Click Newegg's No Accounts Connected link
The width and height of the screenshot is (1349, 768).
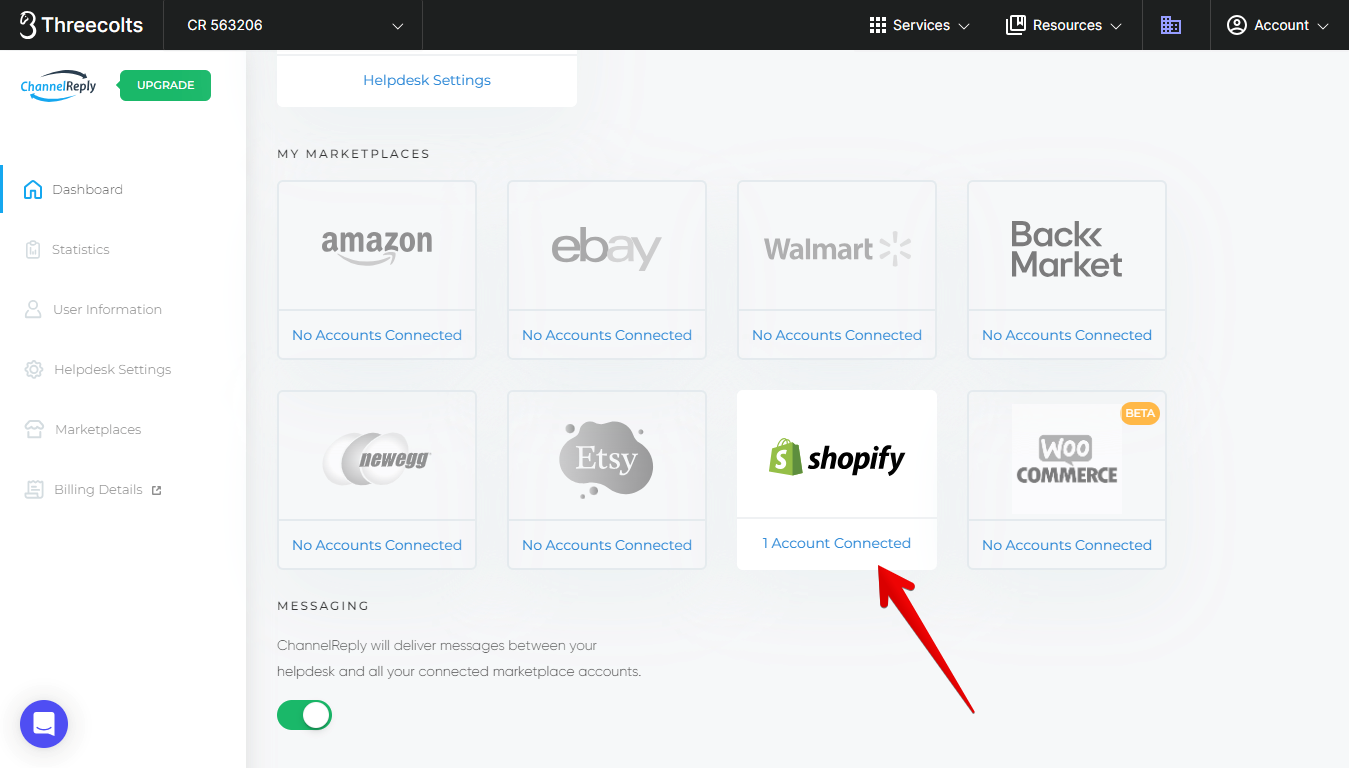click(377, 545)
